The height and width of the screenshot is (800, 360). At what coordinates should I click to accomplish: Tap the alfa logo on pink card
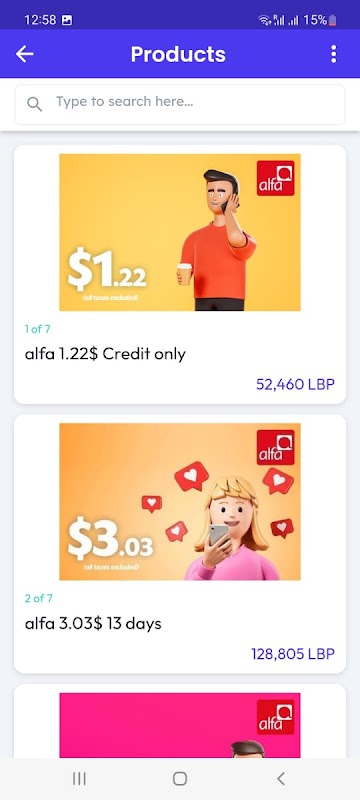point(275,717)
